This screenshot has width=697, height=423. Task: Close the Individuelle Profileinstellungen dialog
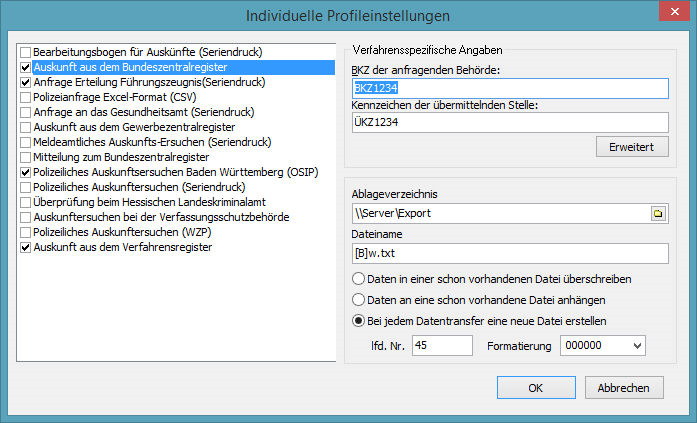[666, 15]
